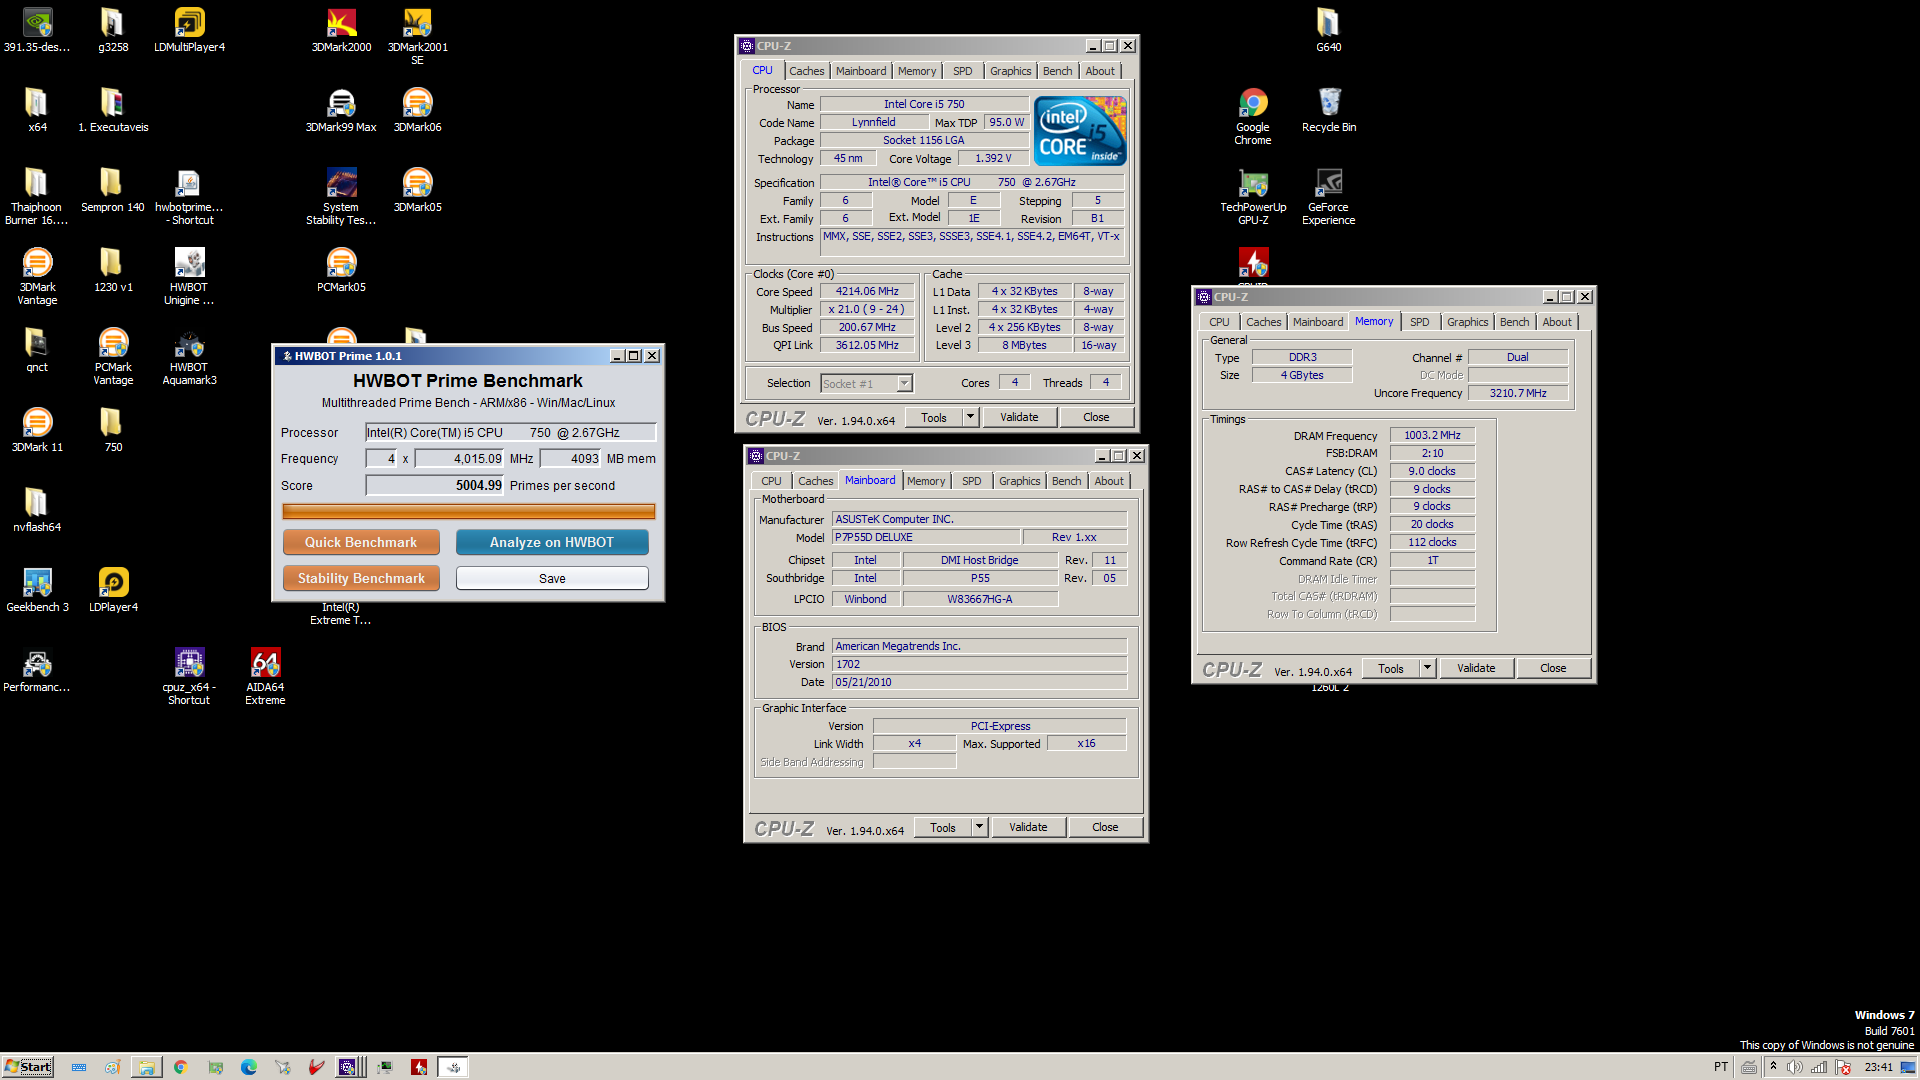Open the Action Center flag icon

point(1843,1067)
